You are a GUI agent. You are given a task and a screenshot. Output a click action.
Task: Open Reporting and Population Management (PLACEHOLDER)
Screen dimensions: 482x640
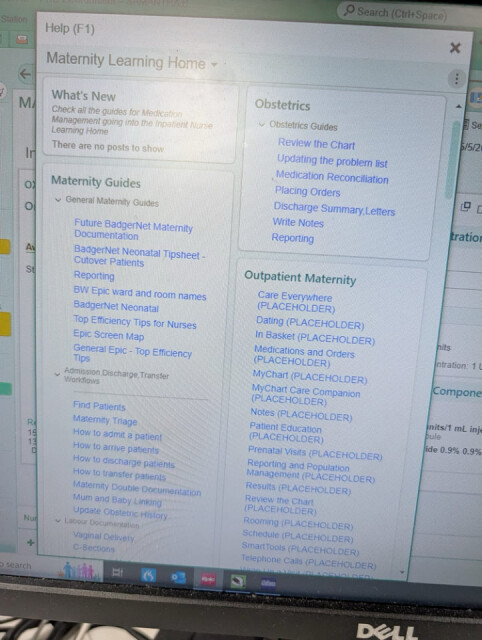tap(310, 471)
